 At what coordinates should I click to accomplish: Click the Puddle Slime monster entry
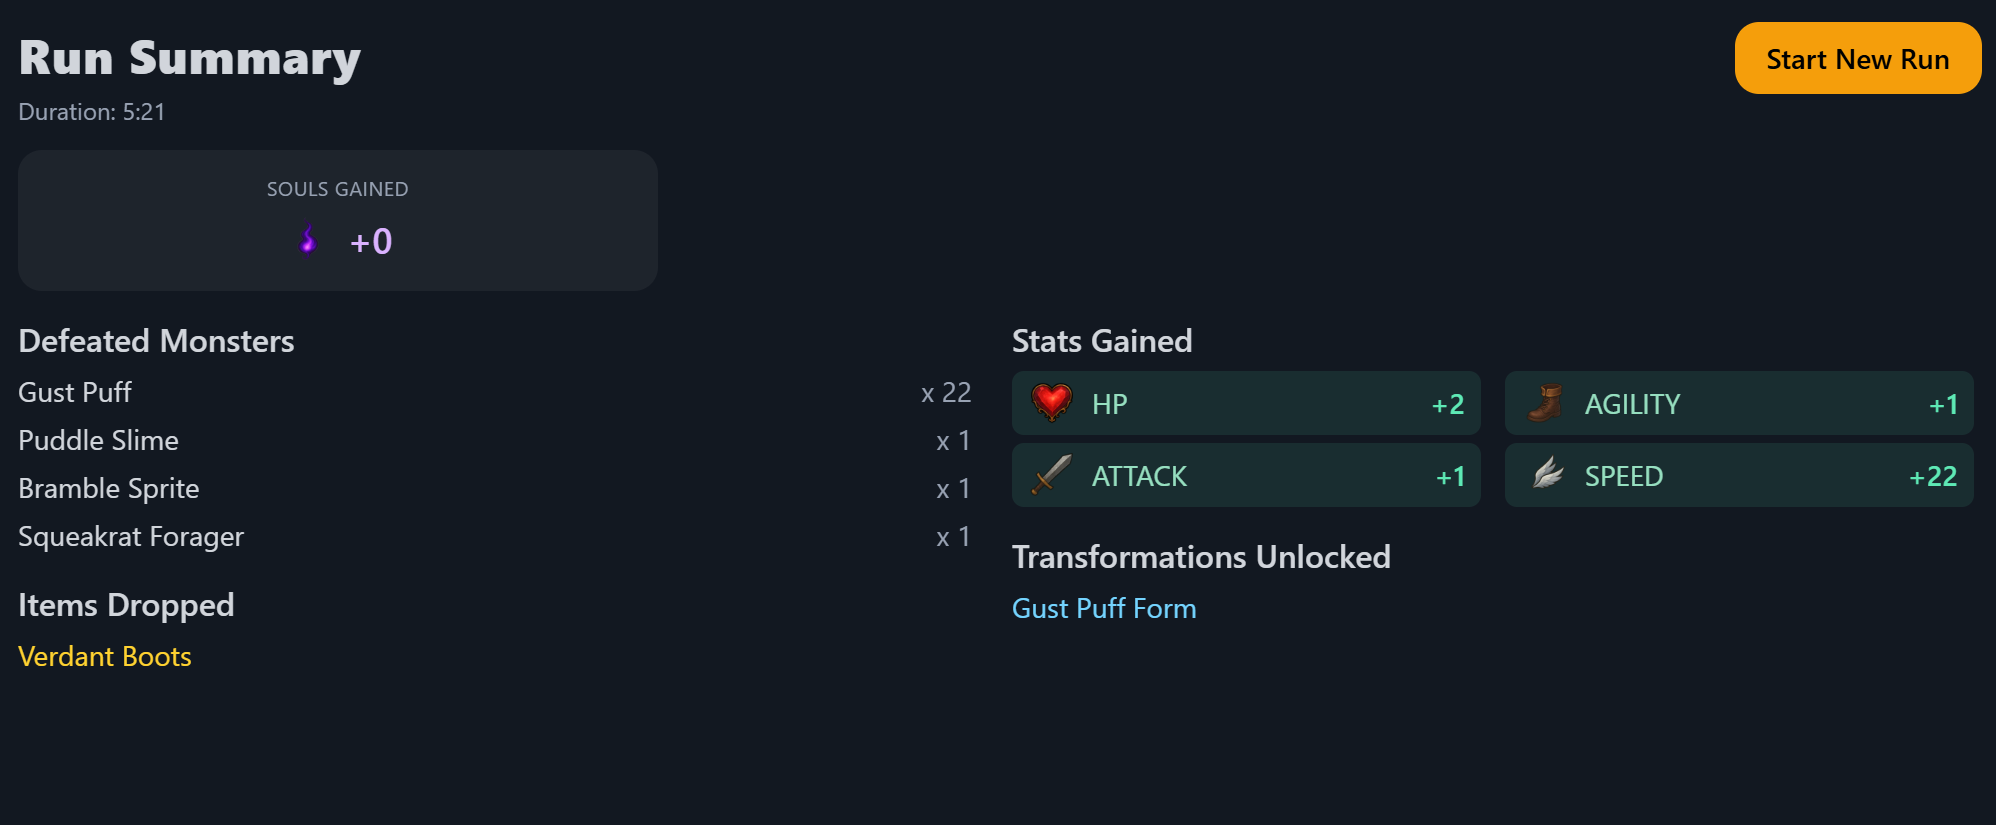click(98, 440)
